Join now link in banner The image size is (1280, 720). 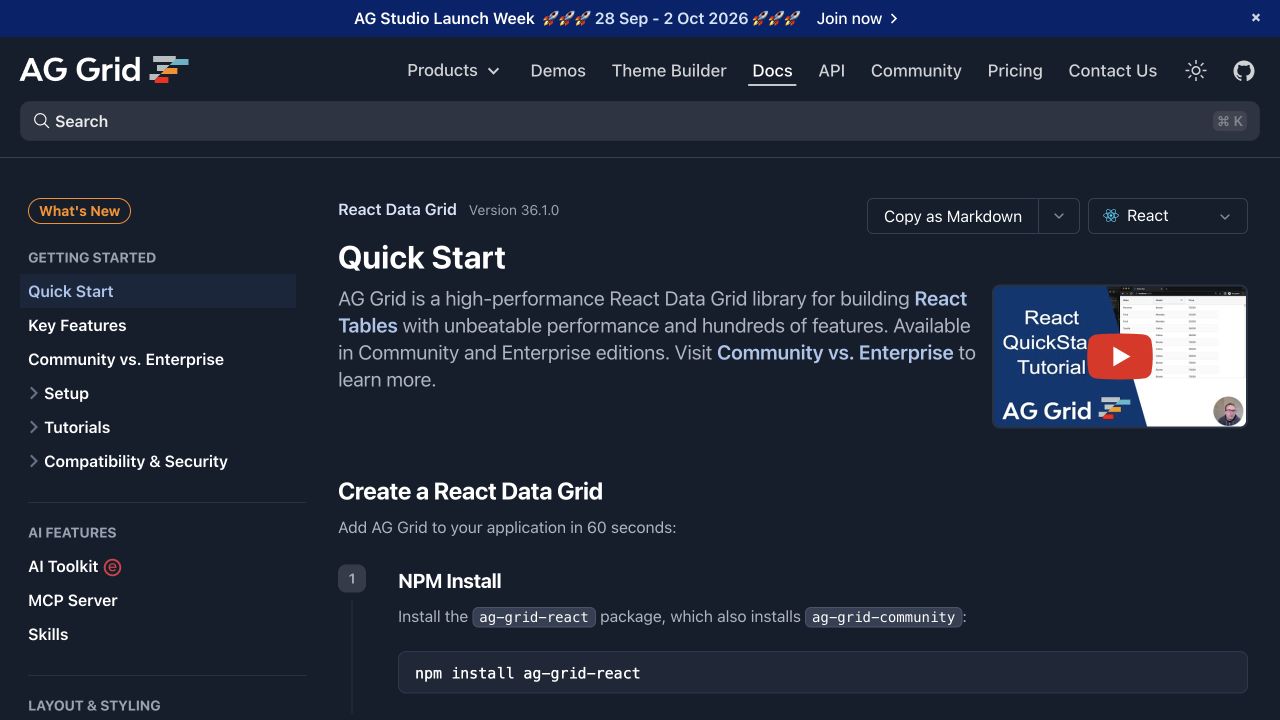click(x=857, y=18)
